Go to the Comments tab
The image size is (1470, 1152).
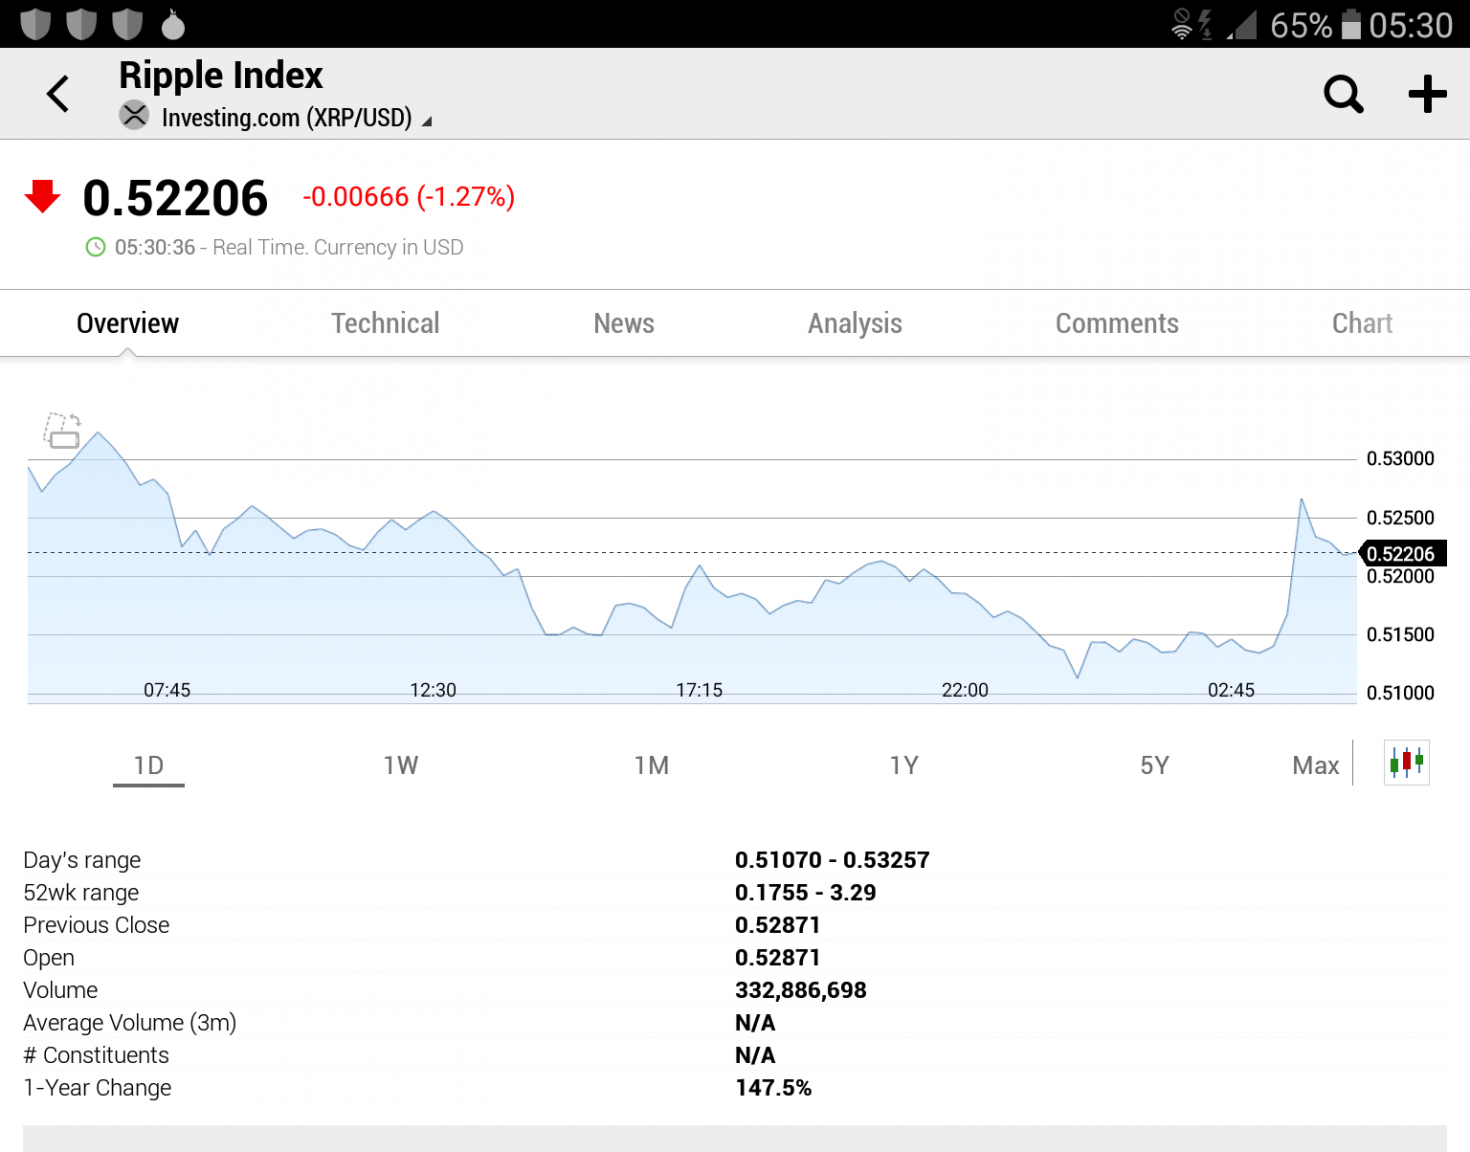(x=1116, y=323)
